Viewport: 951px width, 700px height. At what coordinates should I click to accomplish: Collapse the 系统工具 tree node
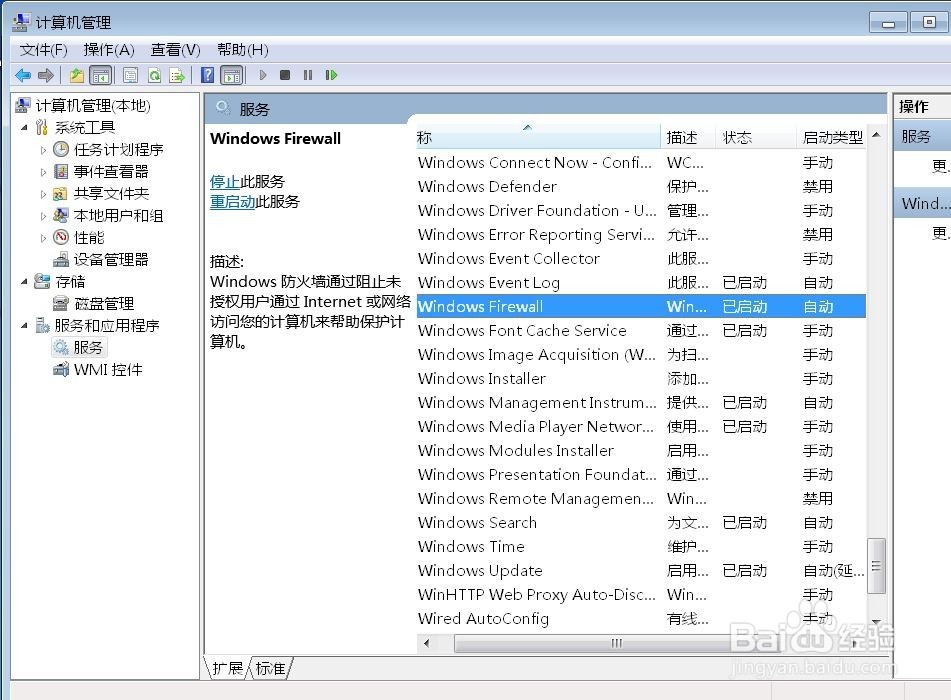[x=24, y=127]
